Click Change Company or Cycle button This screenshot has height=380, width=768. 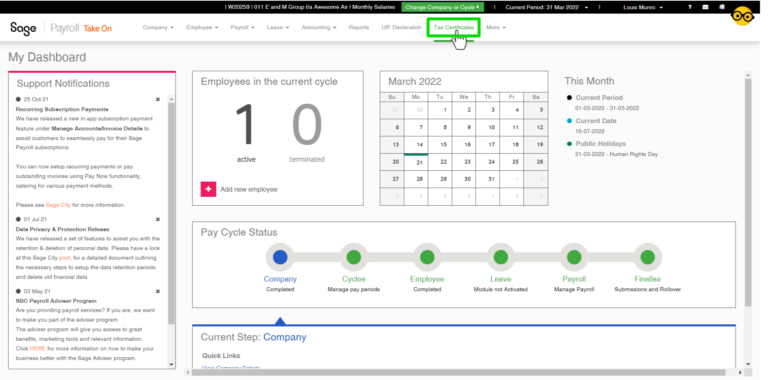[442, 7]
